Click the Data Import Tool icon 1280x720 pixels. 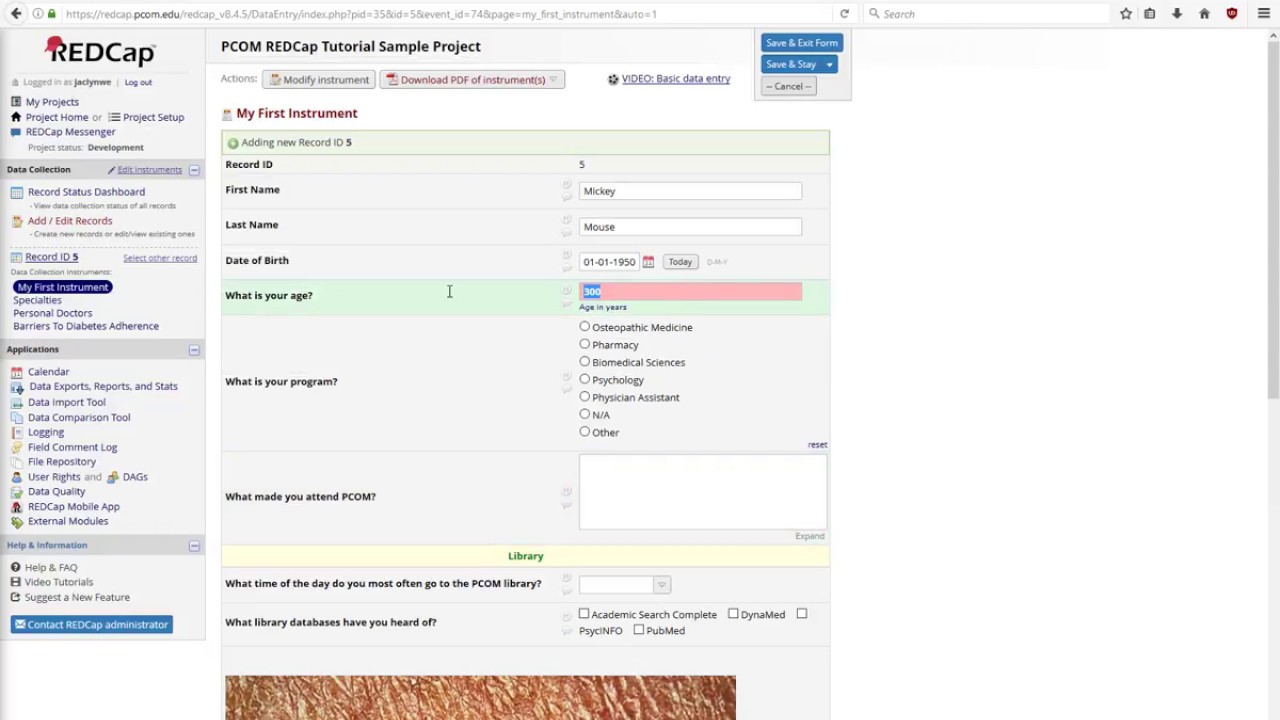point(16,402)
